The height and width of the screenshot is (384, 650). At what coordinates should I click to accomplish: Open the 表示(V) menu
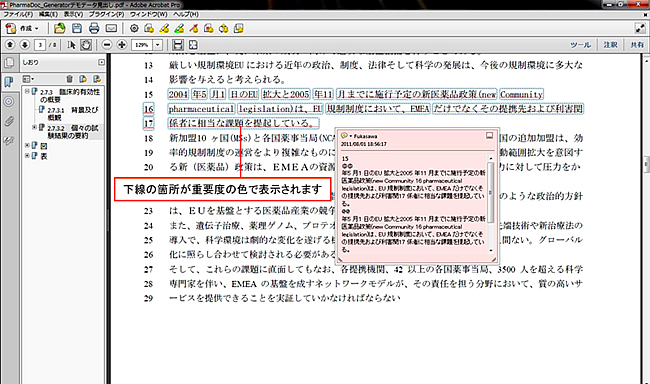[x=73, y=14]
